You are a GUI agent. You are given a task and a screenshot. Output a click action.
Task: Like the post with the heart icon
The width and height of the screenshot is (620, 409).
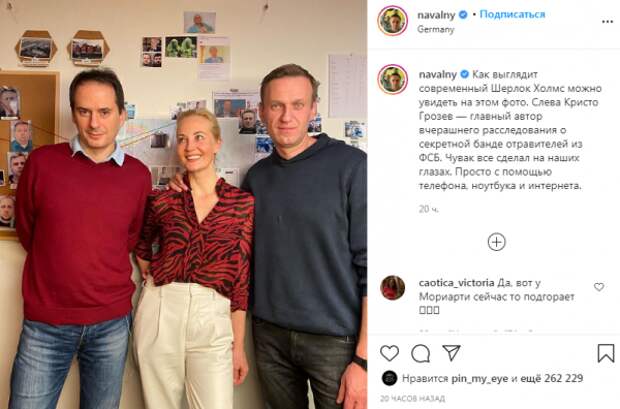[389, 353]
